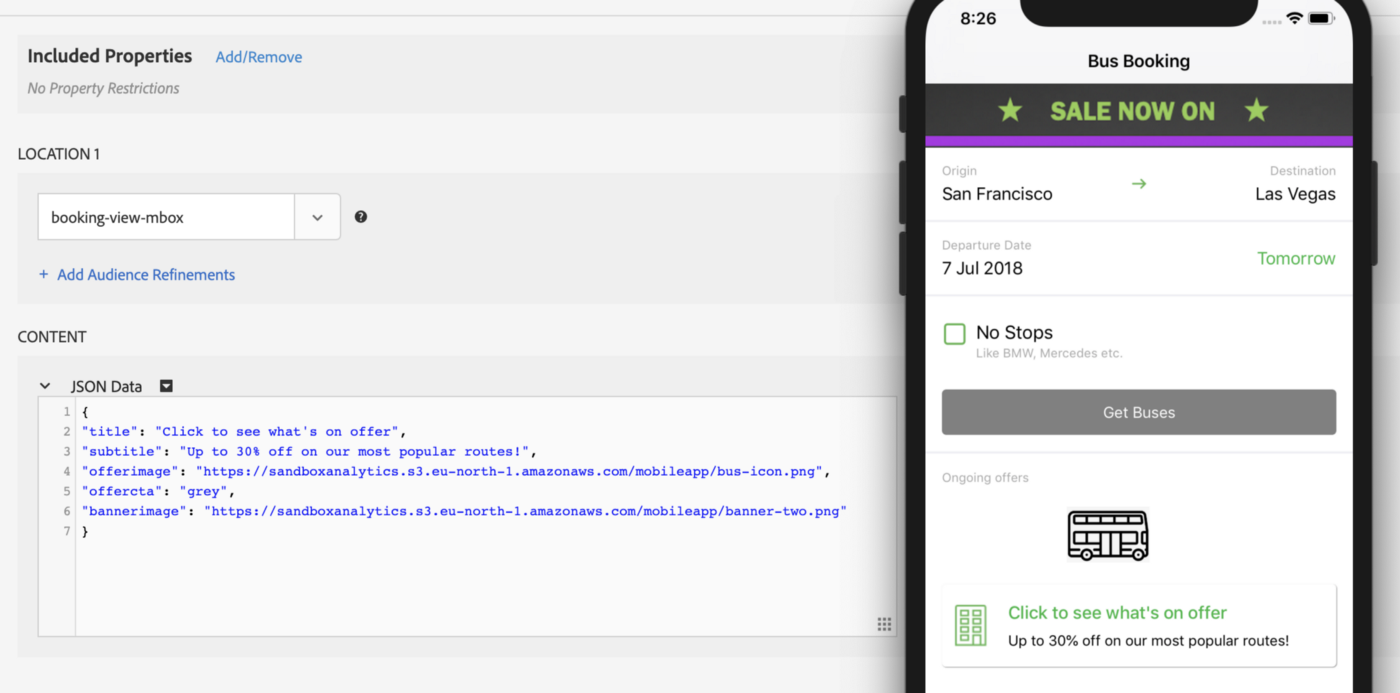
Task: Click the green ticket icon in the offer card
Action: click(x=970, y=624)
